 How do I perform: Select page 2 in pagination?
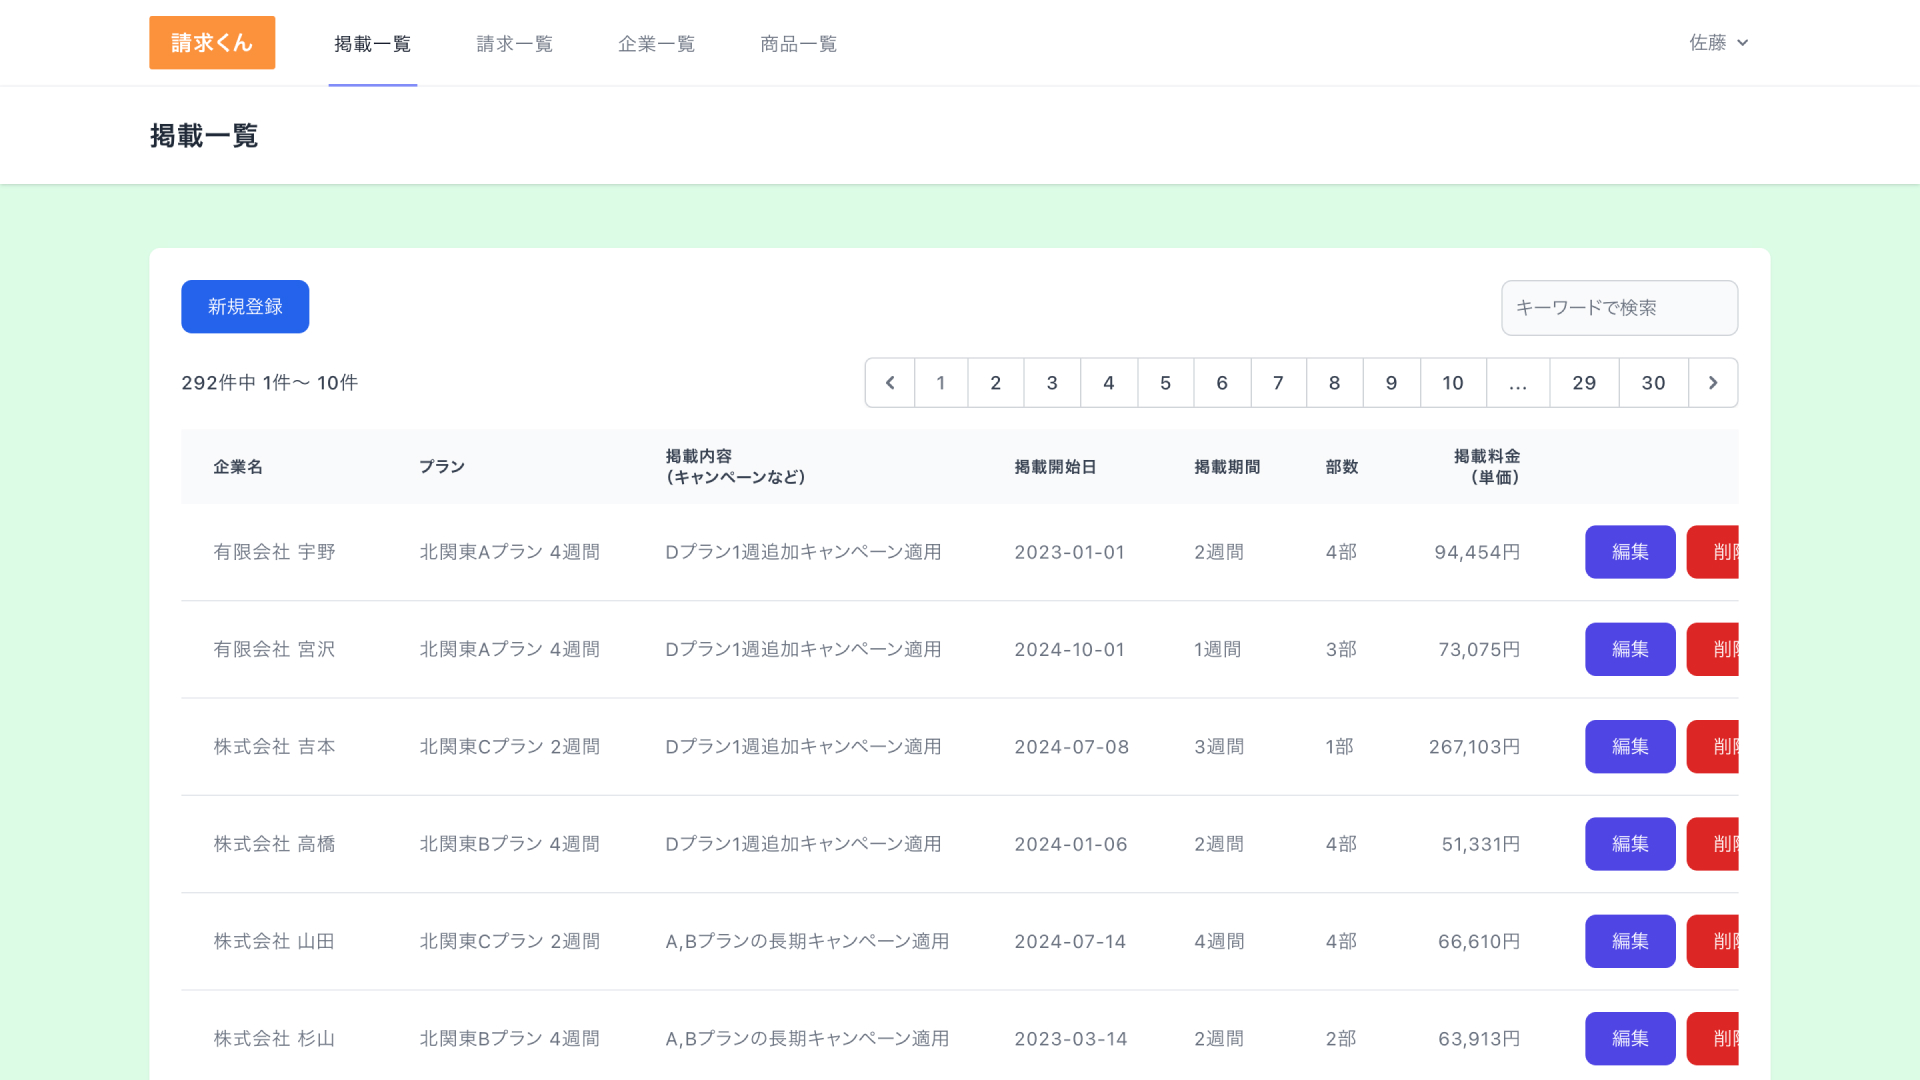point(996,383)
